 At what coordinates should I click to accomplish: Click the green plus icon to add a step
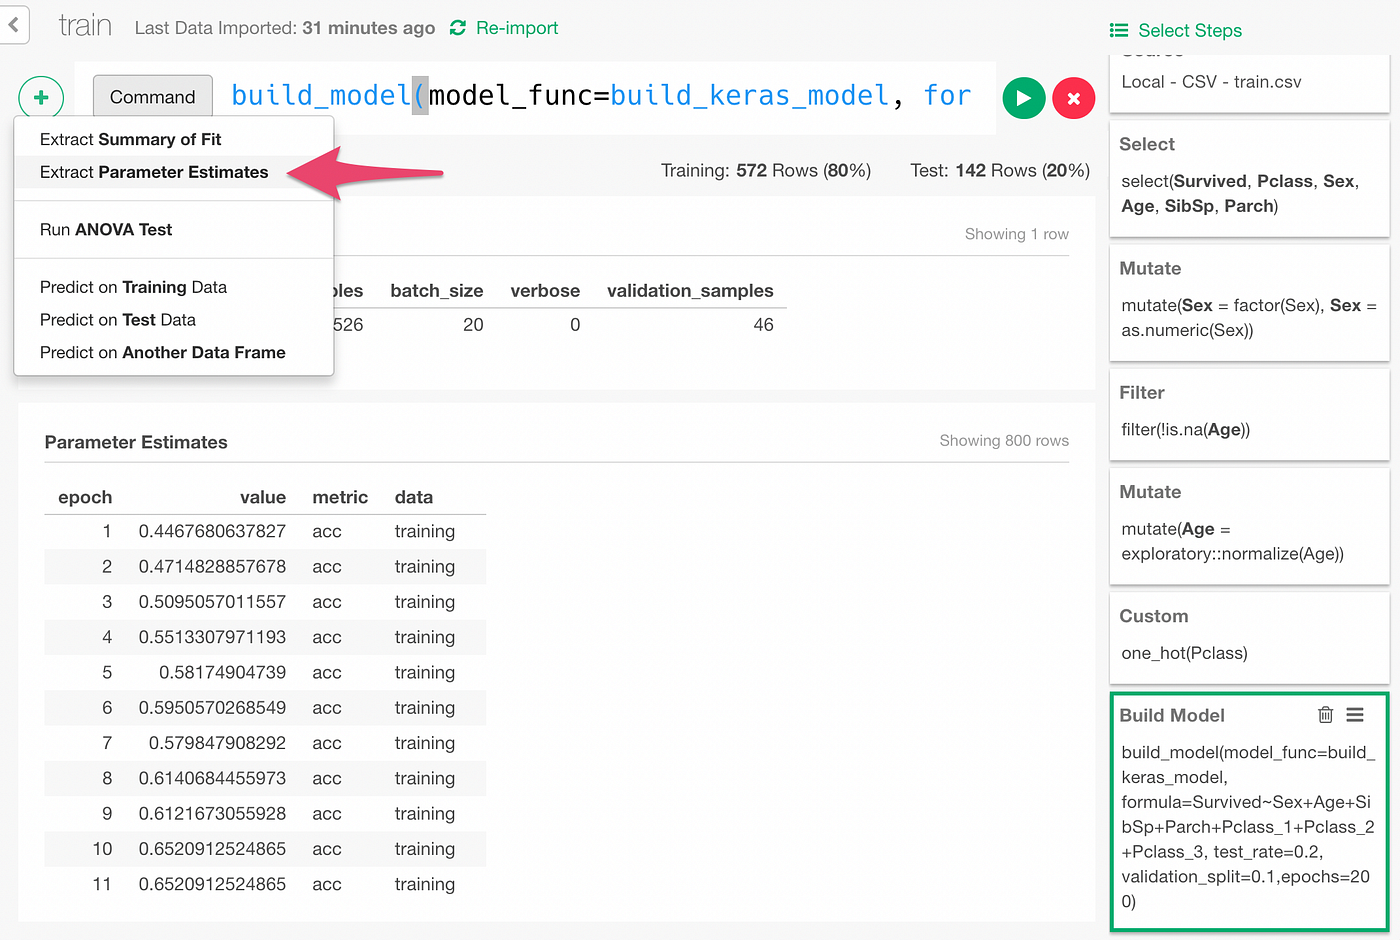tap(40, 97)
